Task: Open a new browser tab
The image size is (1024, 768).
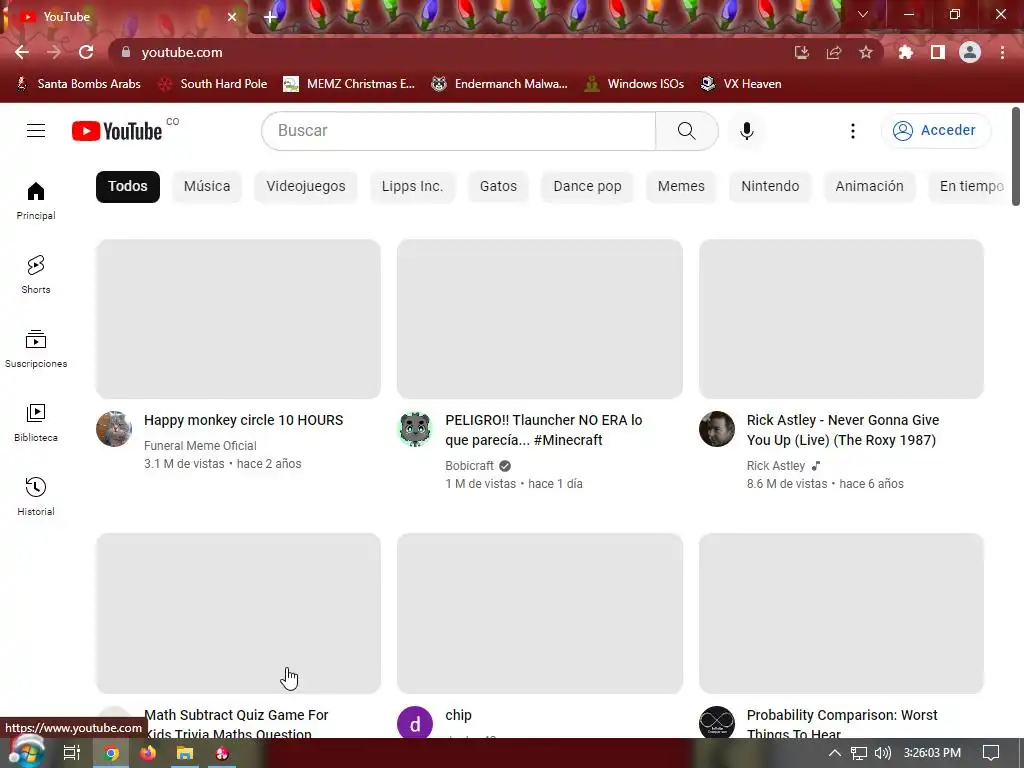Action: point(270,17)
